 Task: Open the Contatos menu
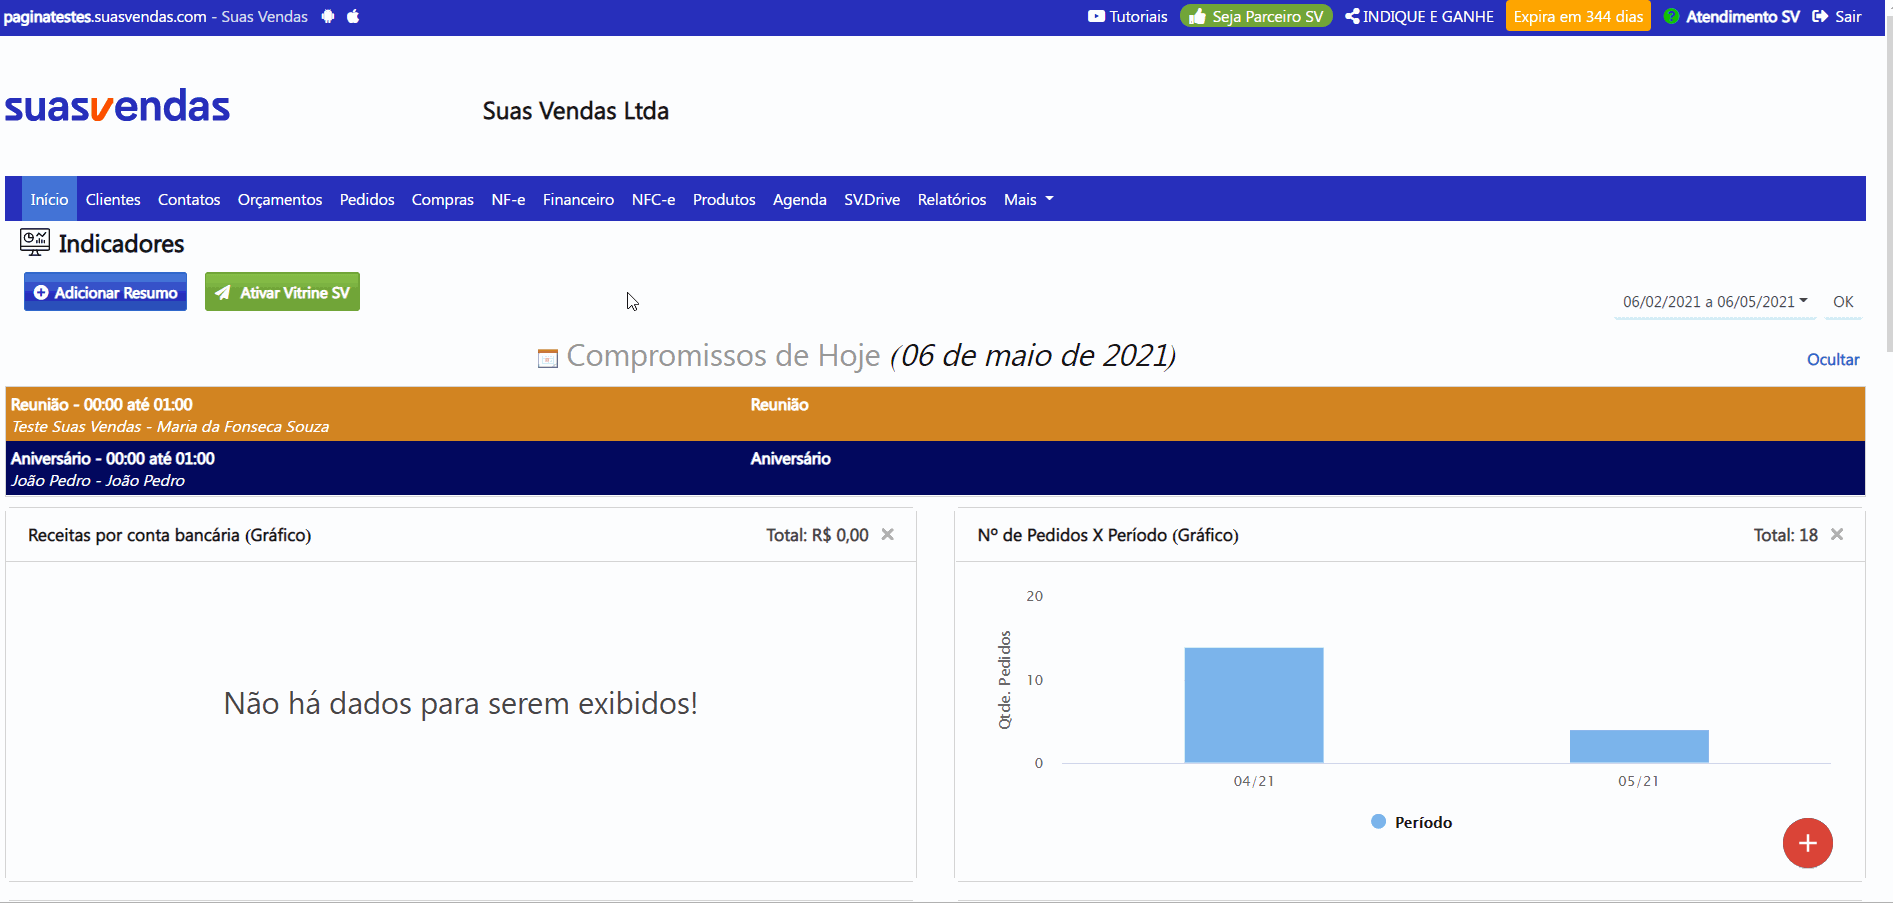click(x=189, y=199)
